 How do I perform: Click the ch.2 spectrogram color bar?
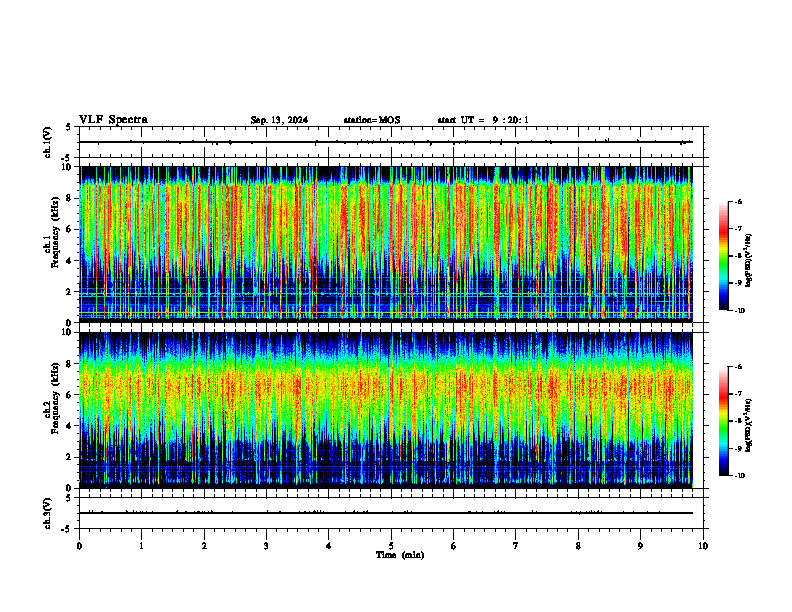click(723, 421)
